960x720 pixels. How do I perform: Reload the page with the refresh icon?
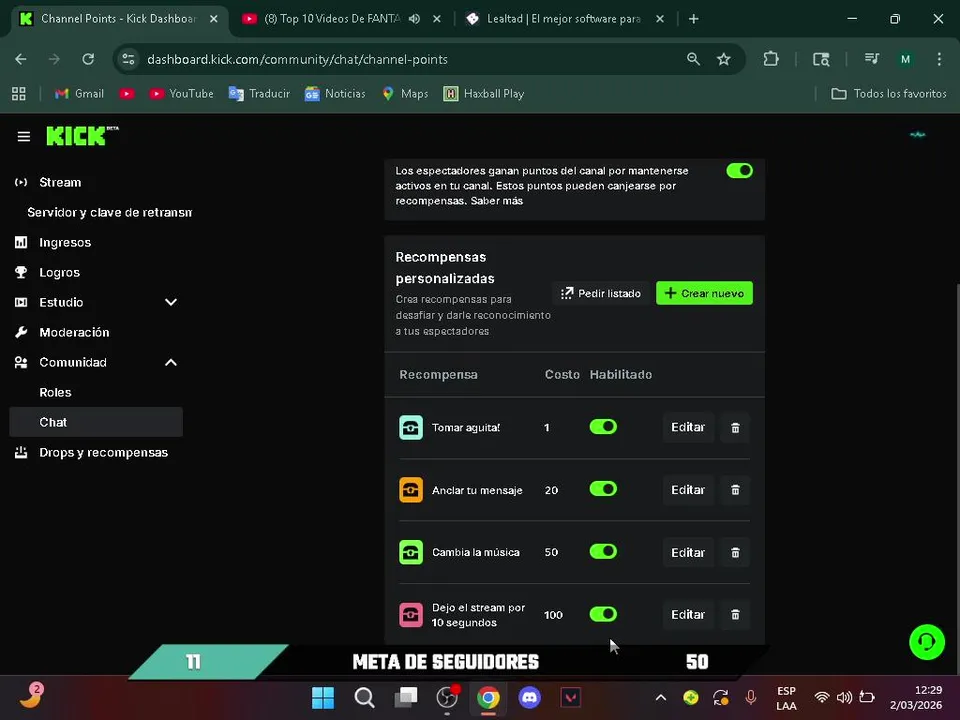88,59
